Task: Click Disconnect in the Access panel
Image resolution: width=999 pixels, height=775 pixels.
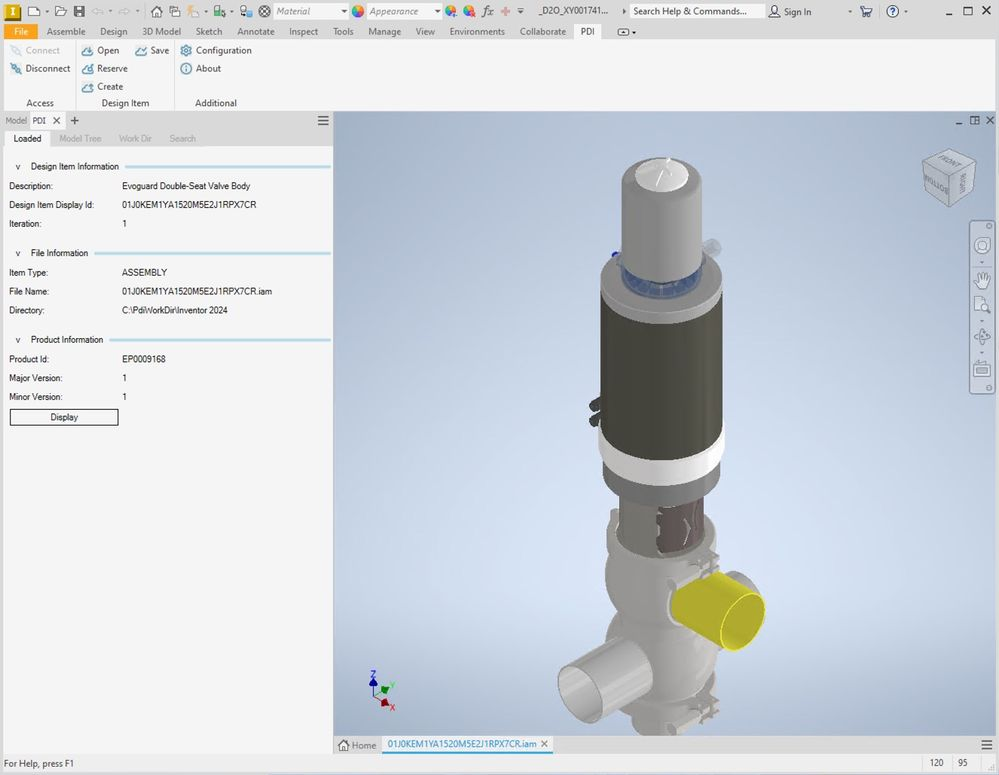Action: (40, 68)
